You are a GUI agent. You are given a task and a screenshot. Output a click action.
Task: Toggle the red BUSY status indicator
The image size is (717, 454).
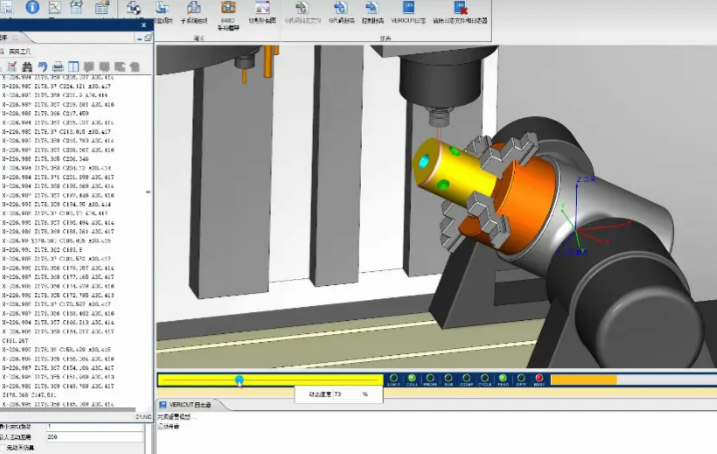pyautogui.click(x=539, y=379)
